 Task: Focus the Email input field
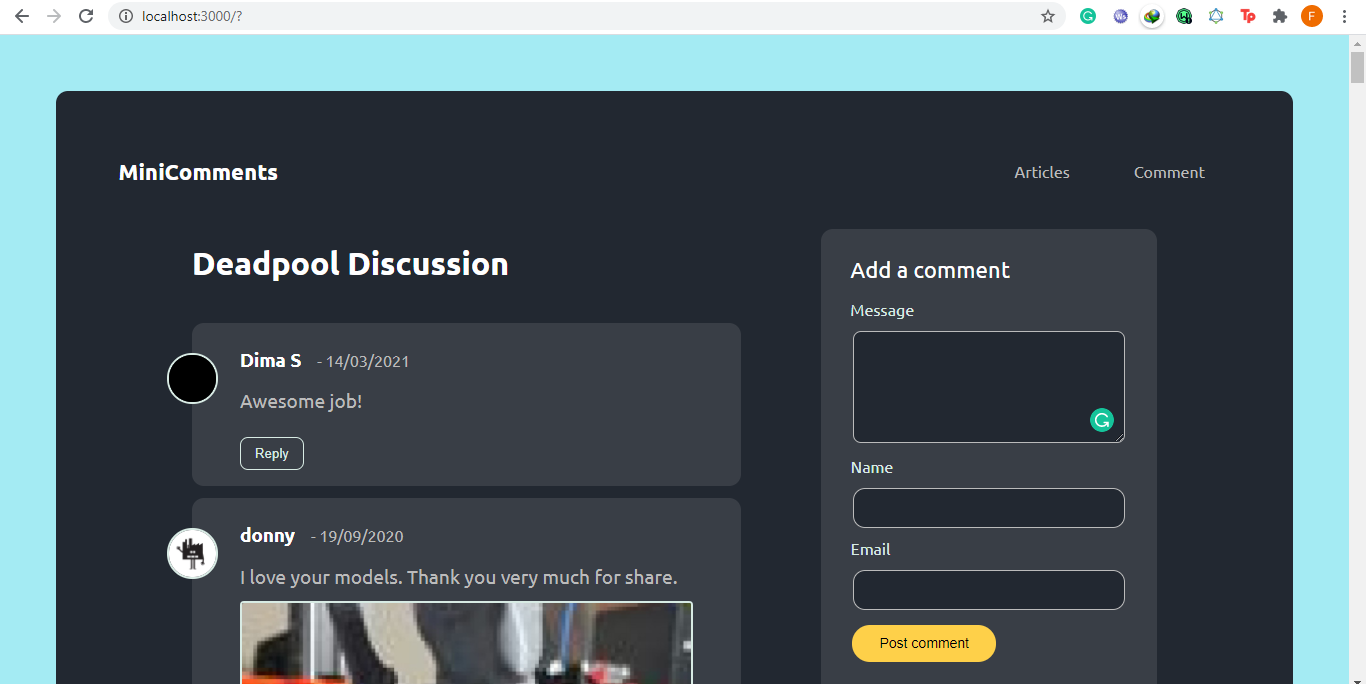[989, 590]
